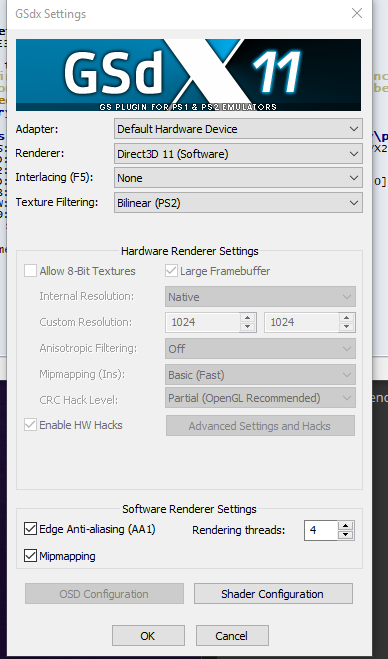Open the CRC Hack Level dropdown
Screen dimensions: 388x659
[x=260, y=398]
